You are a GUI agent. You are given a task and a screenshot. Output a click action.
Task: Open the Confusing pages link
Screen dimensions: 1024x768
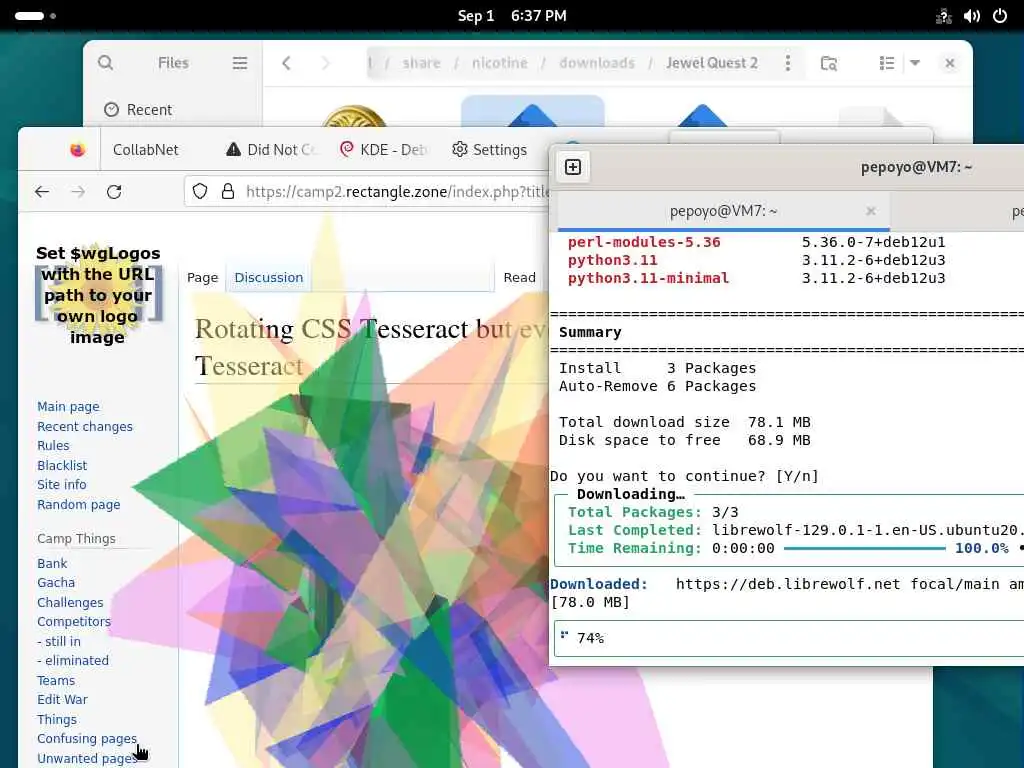(87, 739)
